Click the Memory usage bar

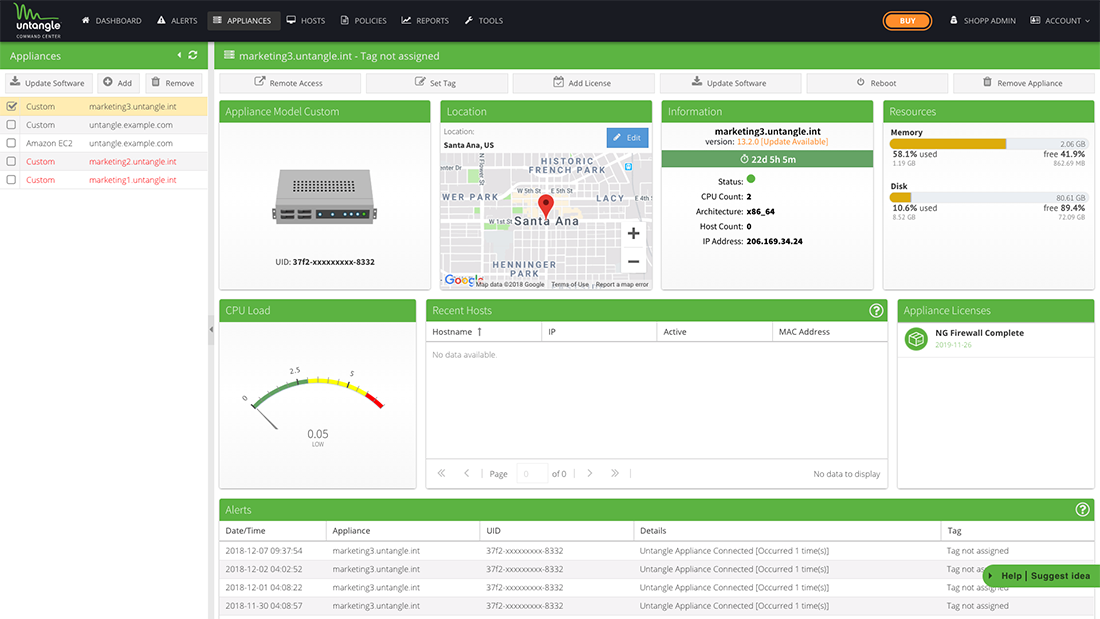click(988, 144)
